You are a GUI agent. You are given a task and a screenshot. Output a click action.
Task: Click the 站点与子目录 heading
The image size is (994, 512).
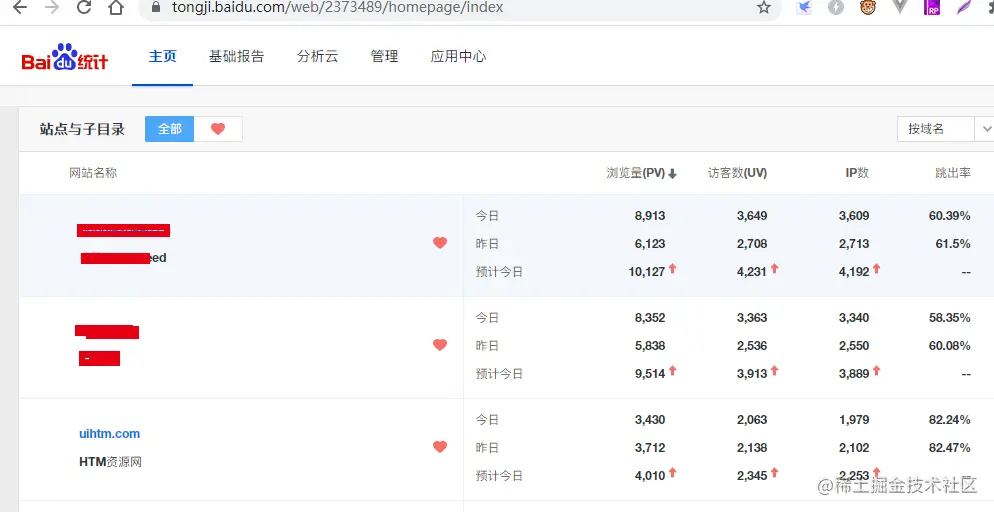82,129
